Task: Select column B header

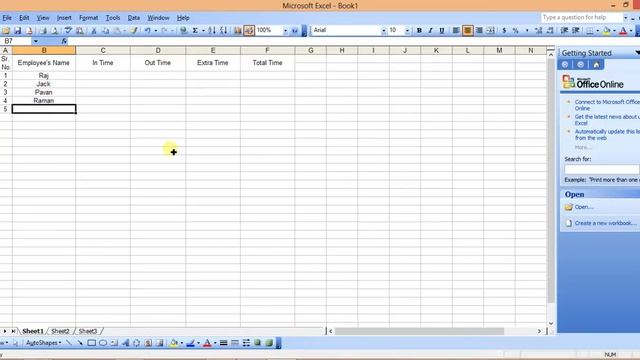Action: [x=44, y=50]
